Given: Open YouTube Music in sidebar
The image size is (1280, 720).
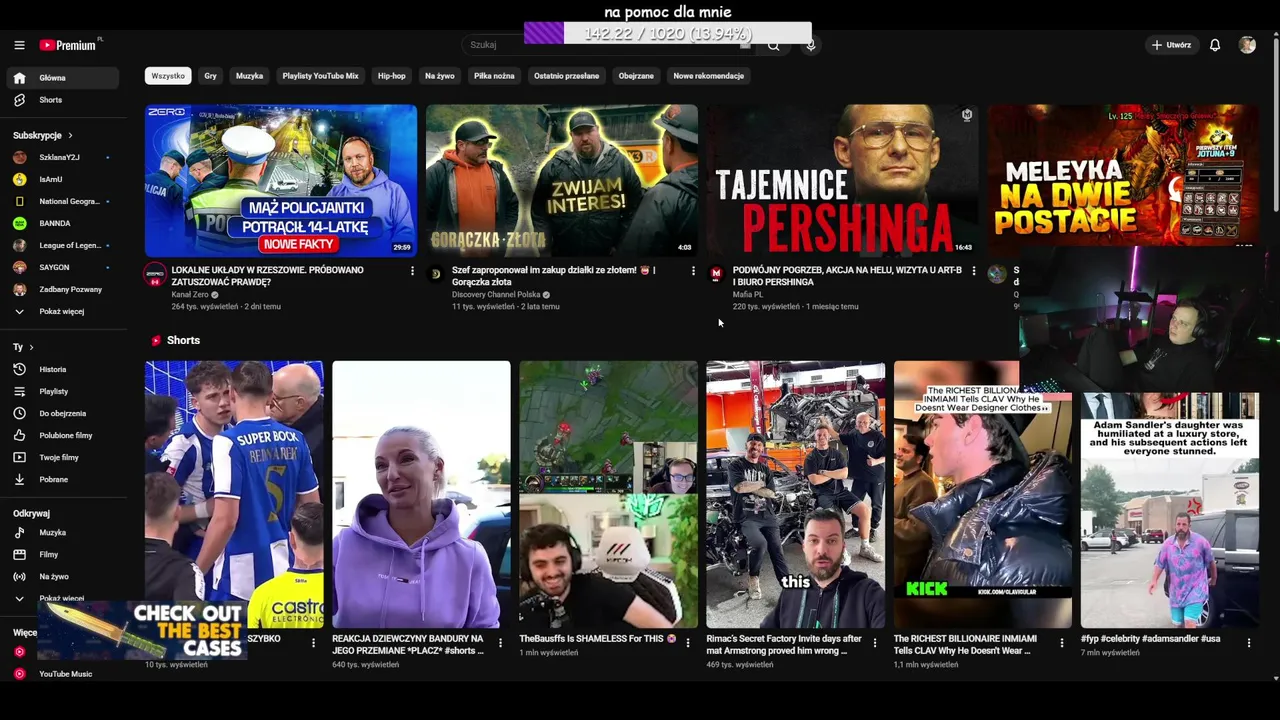Looking at the screenshot, I should click(62, 674).
